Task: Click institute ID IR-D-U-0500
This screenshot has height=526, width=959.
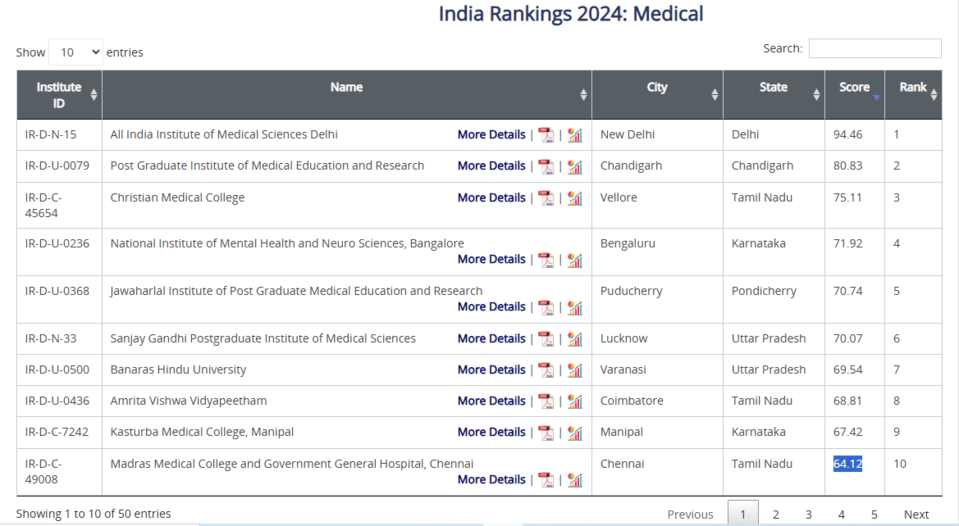Action: (57, 369)
